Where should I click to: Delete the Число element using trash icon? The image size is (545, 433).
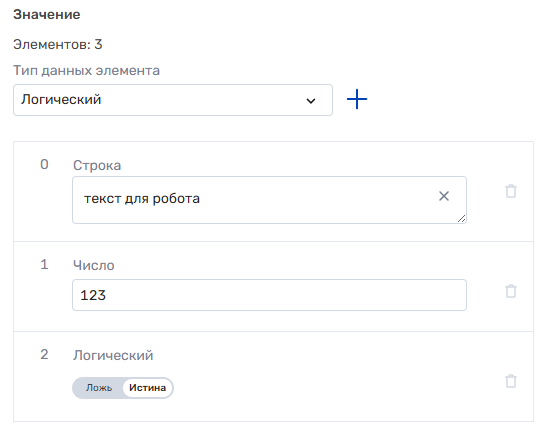pos(511,291)
